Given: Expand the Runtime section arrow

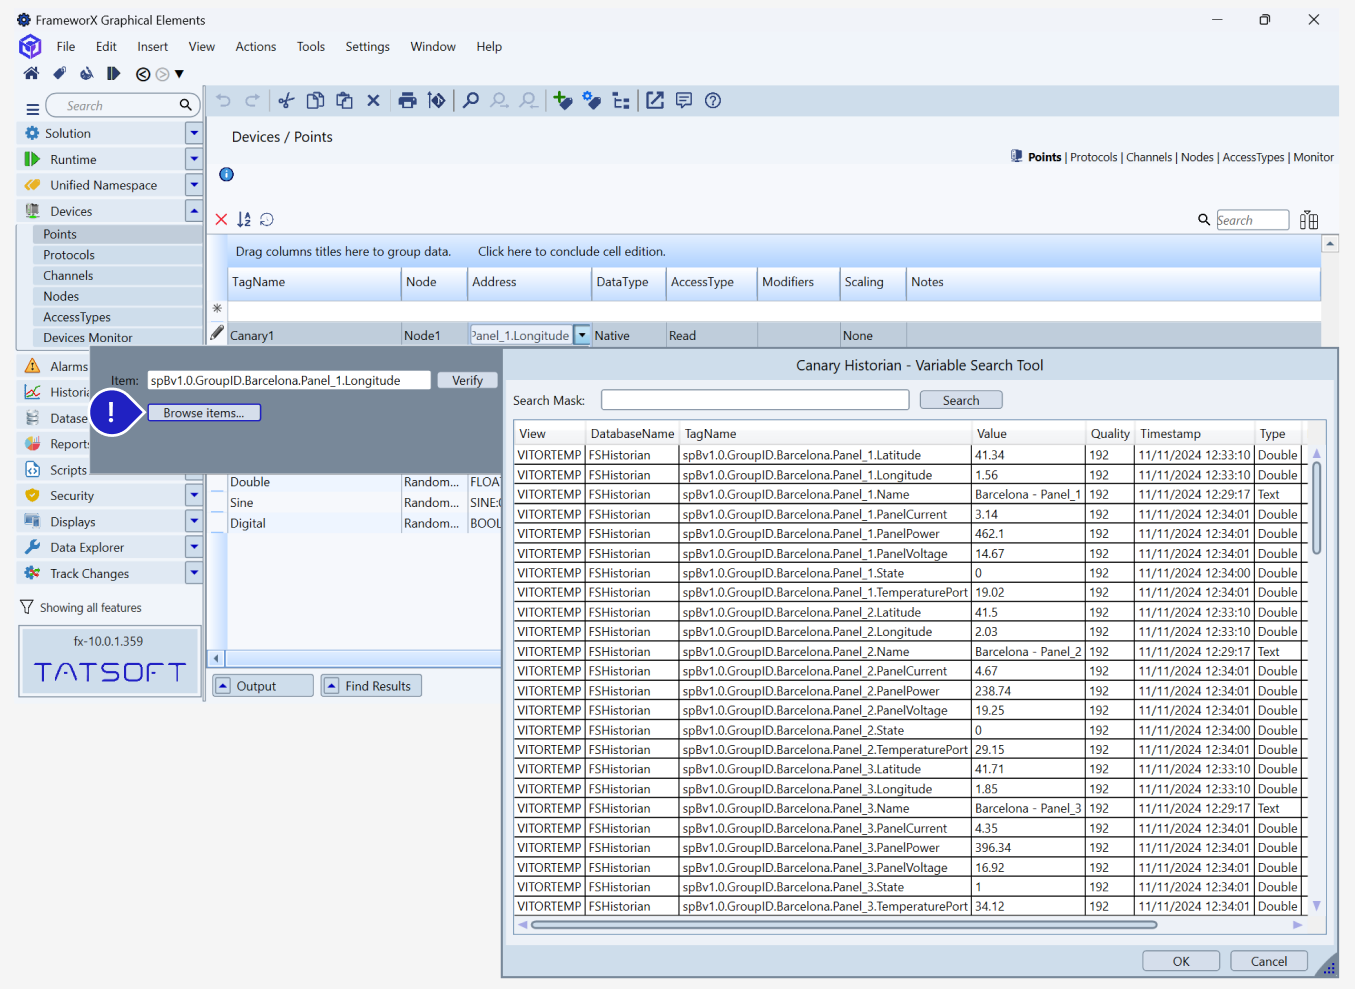Looking at the screenshot, I should pyautogui.click(x=194, y=159).
